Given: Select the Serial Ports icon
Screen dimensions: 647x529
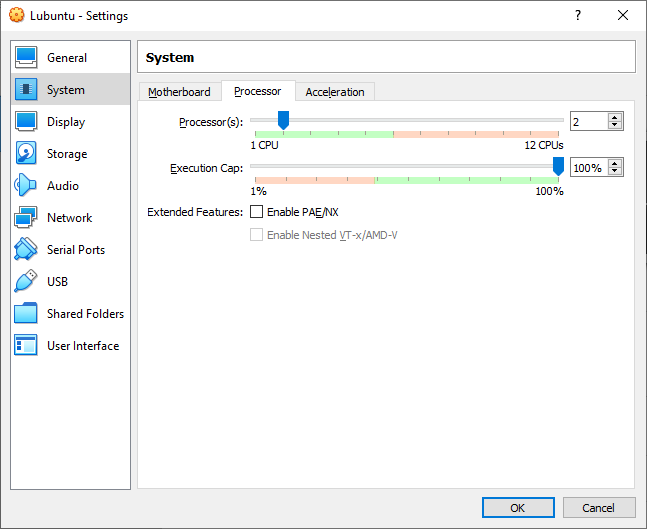Looking at the screenshot, I should [26, 250].
